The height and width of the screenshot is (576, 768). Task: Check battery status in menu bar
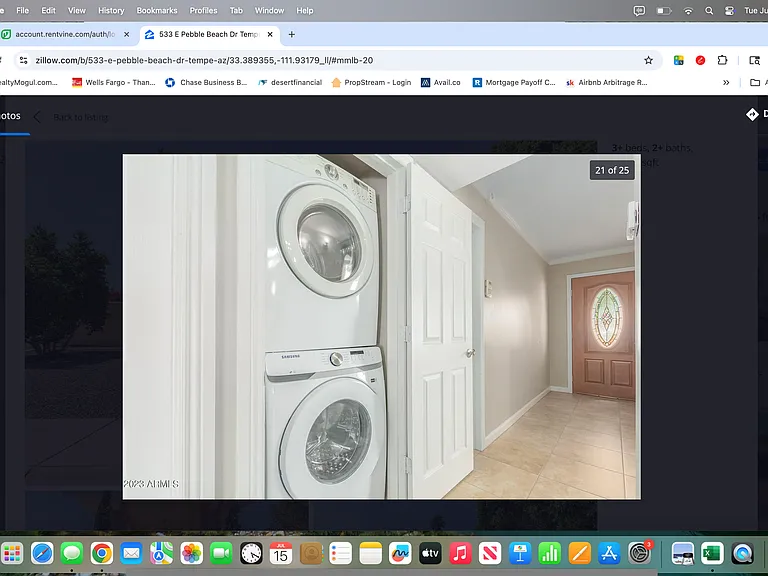click(x=664, y=10)
